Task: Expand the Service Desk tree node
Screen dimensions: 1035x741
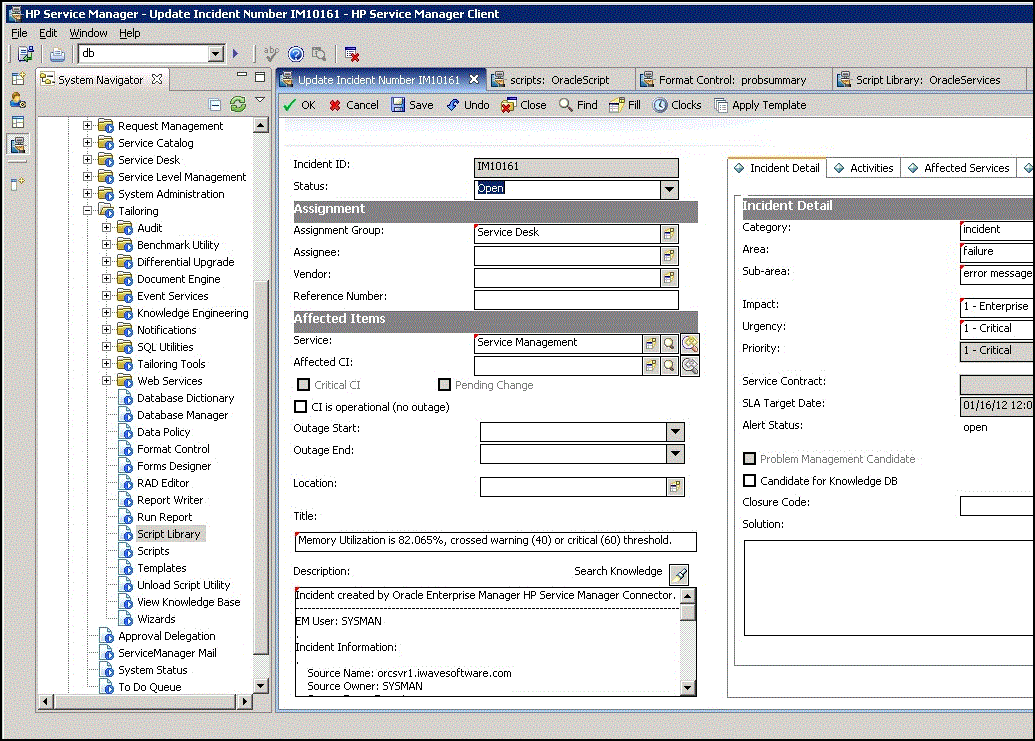Action: click(87, 159)
